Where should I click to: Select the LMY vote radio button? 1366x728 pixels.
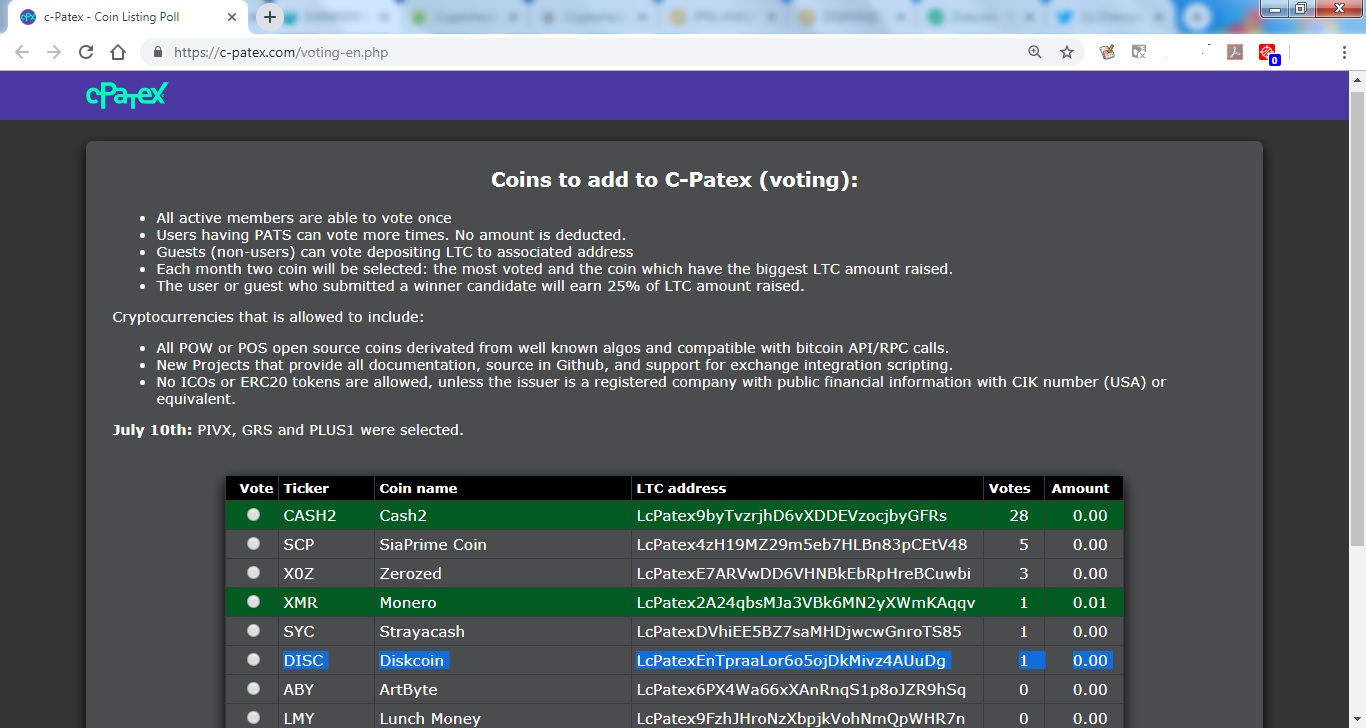pos(253,717)
